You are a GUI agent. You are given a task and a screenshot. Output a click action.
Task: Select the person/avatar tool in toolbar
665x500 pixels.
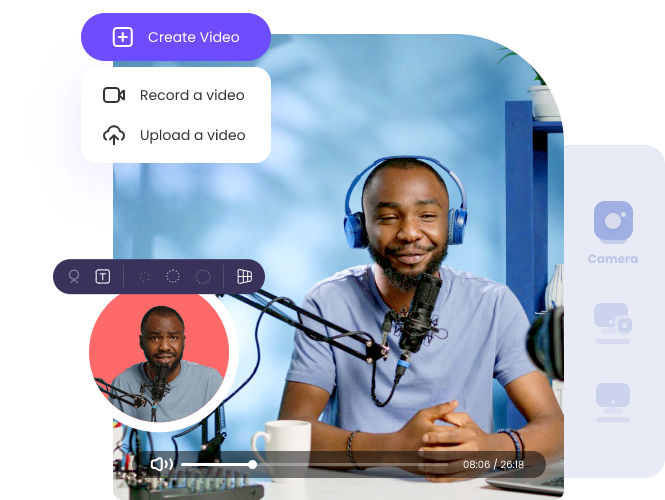click(74, 277)
